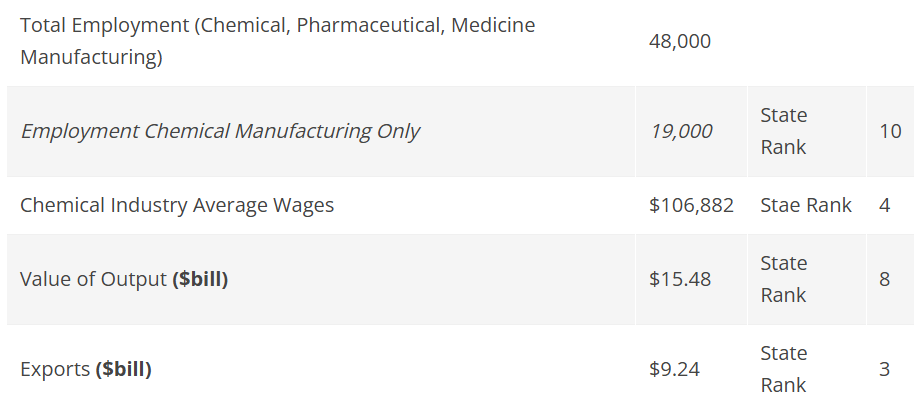Select the $9.24 exports value
This screenshot has height=417, width=918.
click(x=674, y=369)
